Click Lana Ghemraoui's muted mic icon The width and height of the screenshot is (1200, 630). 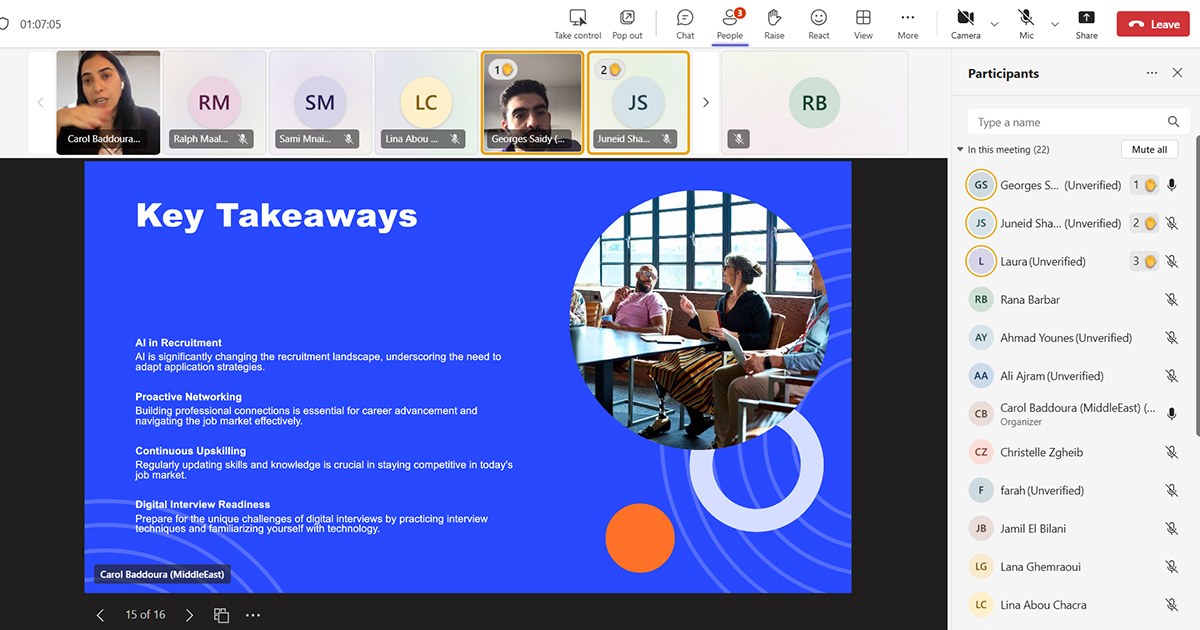pos(1172,567)
